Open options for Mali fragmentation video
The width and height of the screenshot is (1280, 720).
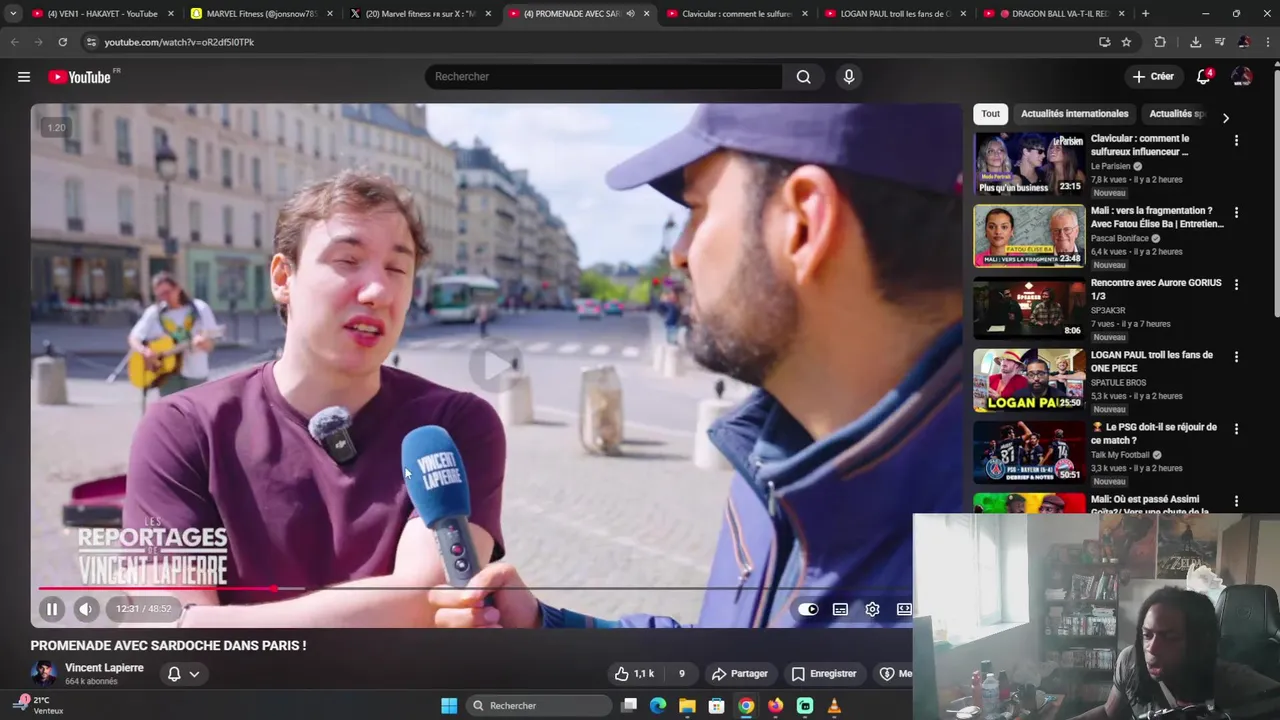(x=1236, y=213)
